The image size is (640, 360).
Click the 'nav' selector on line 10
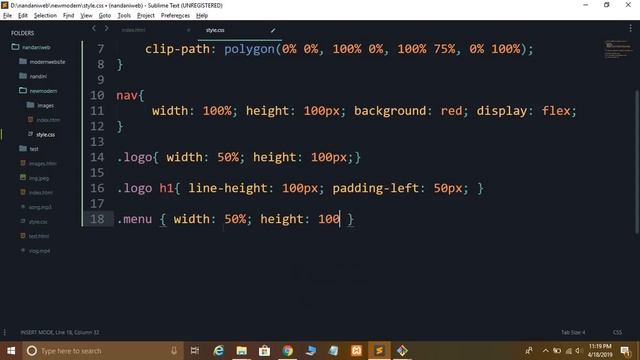127,96
